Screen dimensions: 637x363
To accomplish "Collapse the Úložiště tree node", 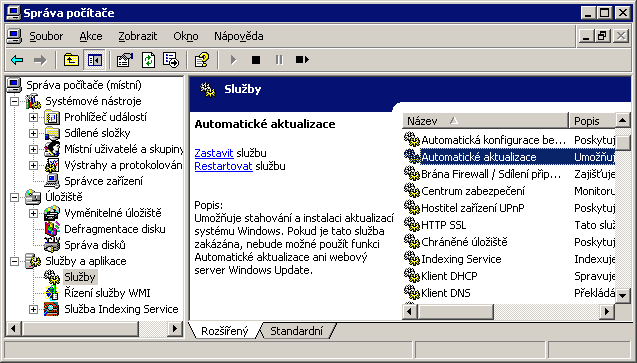I will tap(15, 197).
